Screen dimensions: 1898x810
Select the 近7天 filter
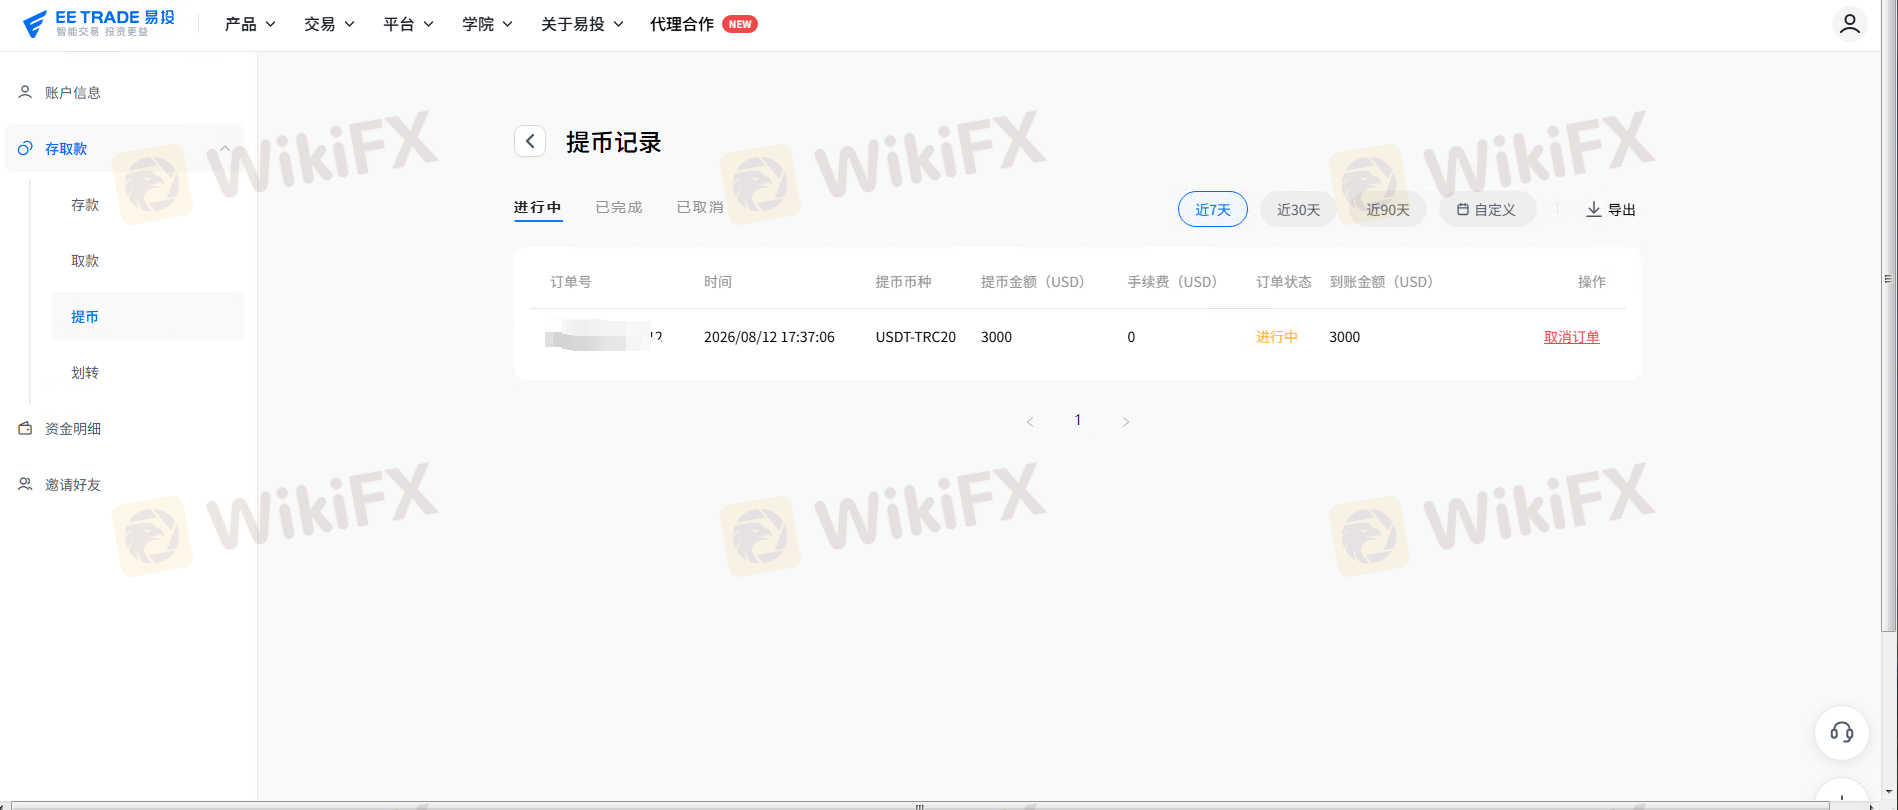pyautogui.click(x=1213, y=209)
